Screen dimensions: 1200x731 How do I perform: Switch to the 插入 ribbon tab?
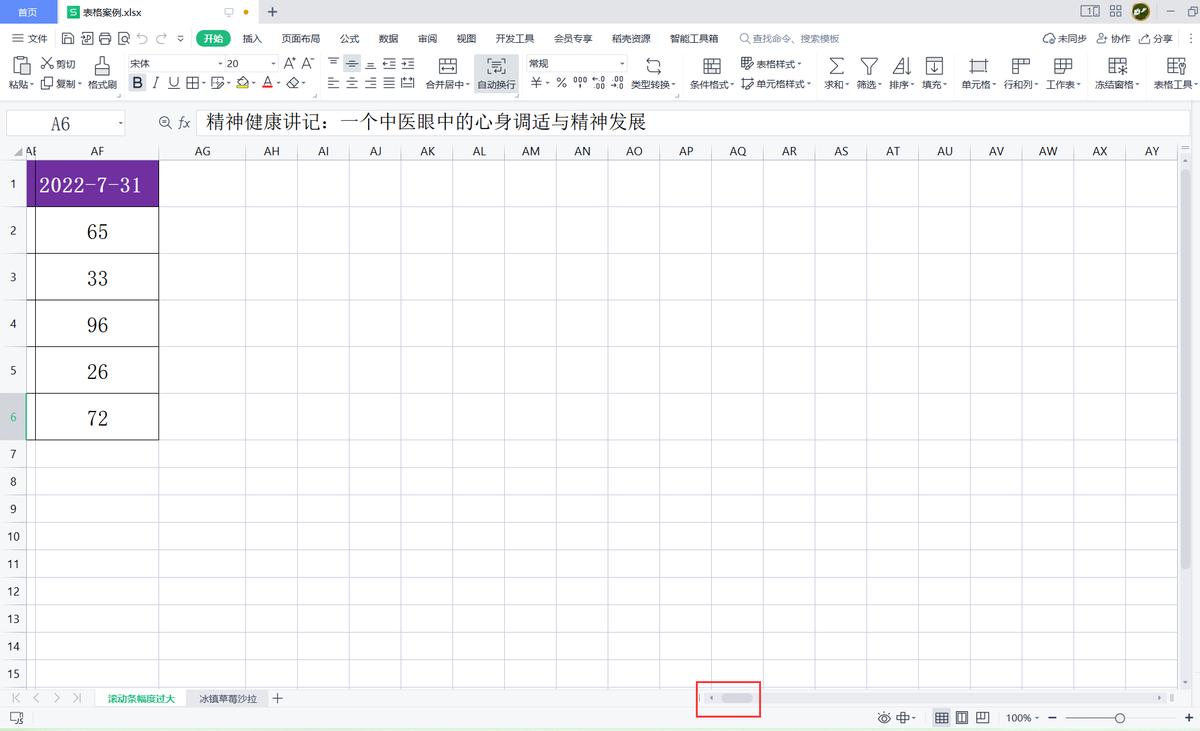coord(250,38)
